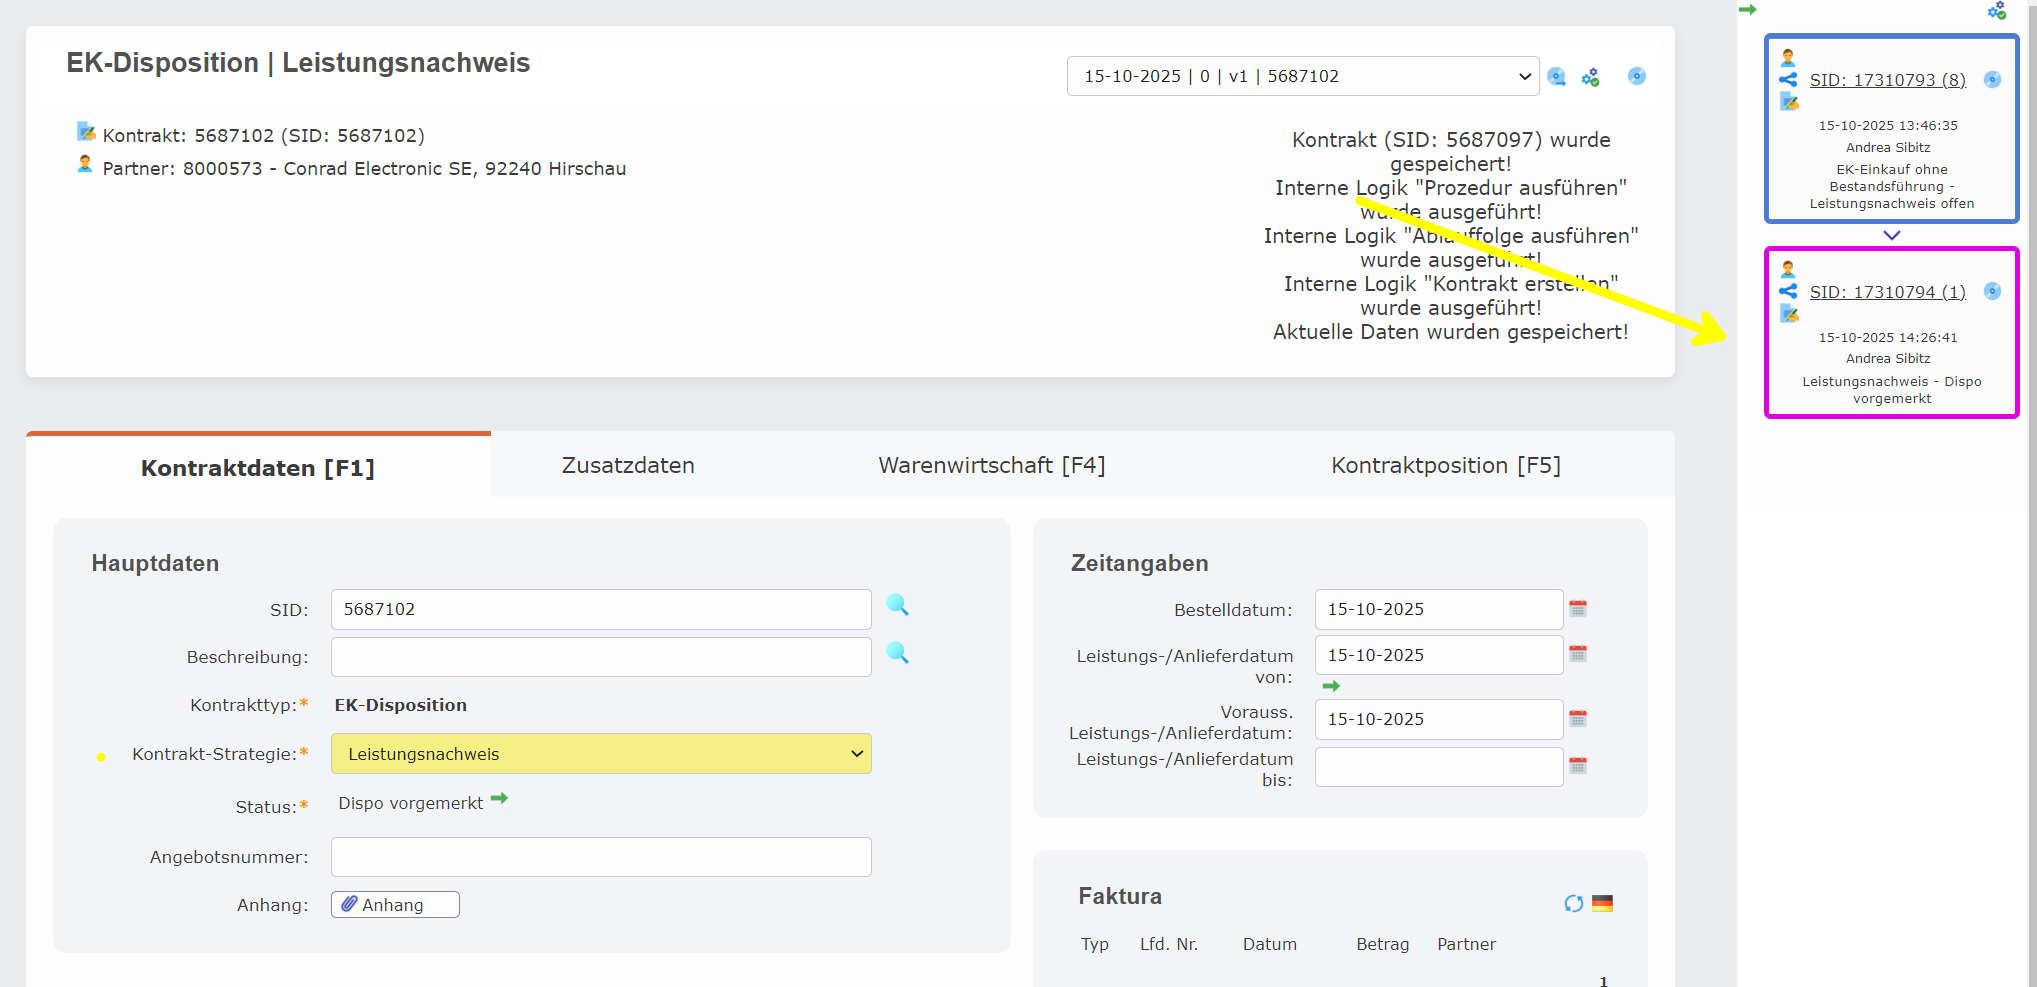Click the contract edit icon in SID 17310794 card

point(1789,314)
